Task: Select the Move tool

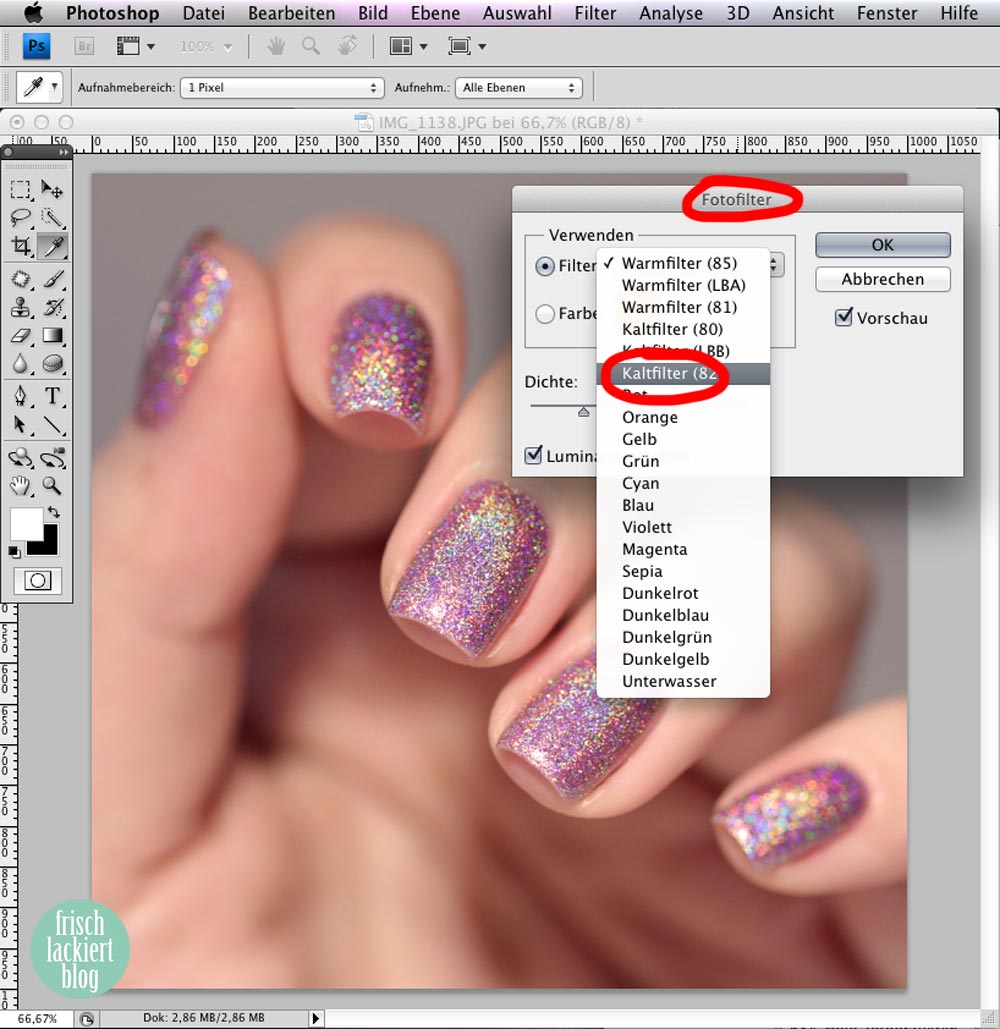Action: 52,190
